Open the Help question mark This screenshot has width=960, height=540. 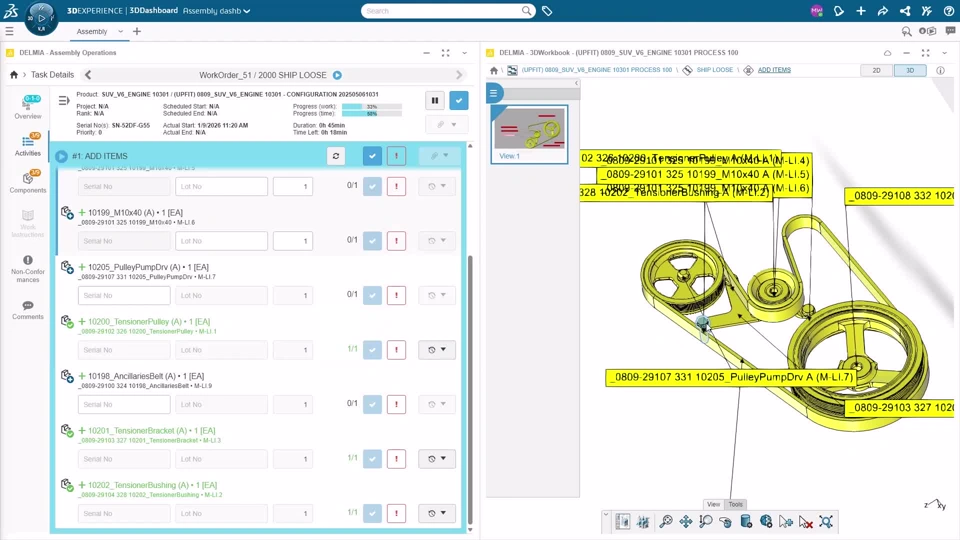[948, 11]
